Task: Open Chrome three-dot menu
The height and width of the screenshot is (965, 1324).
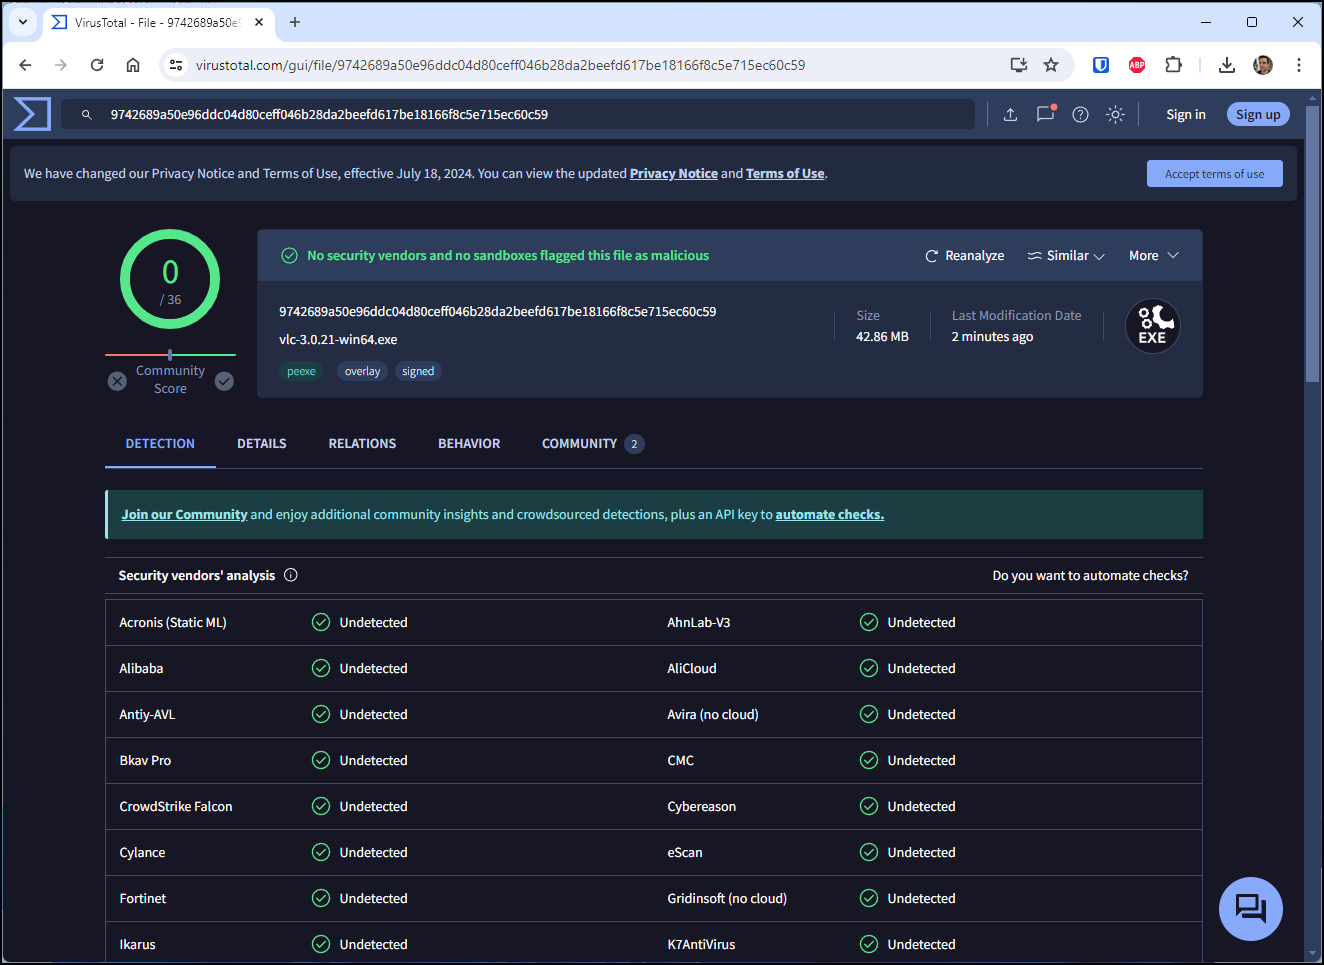Action: (1299, 65)
